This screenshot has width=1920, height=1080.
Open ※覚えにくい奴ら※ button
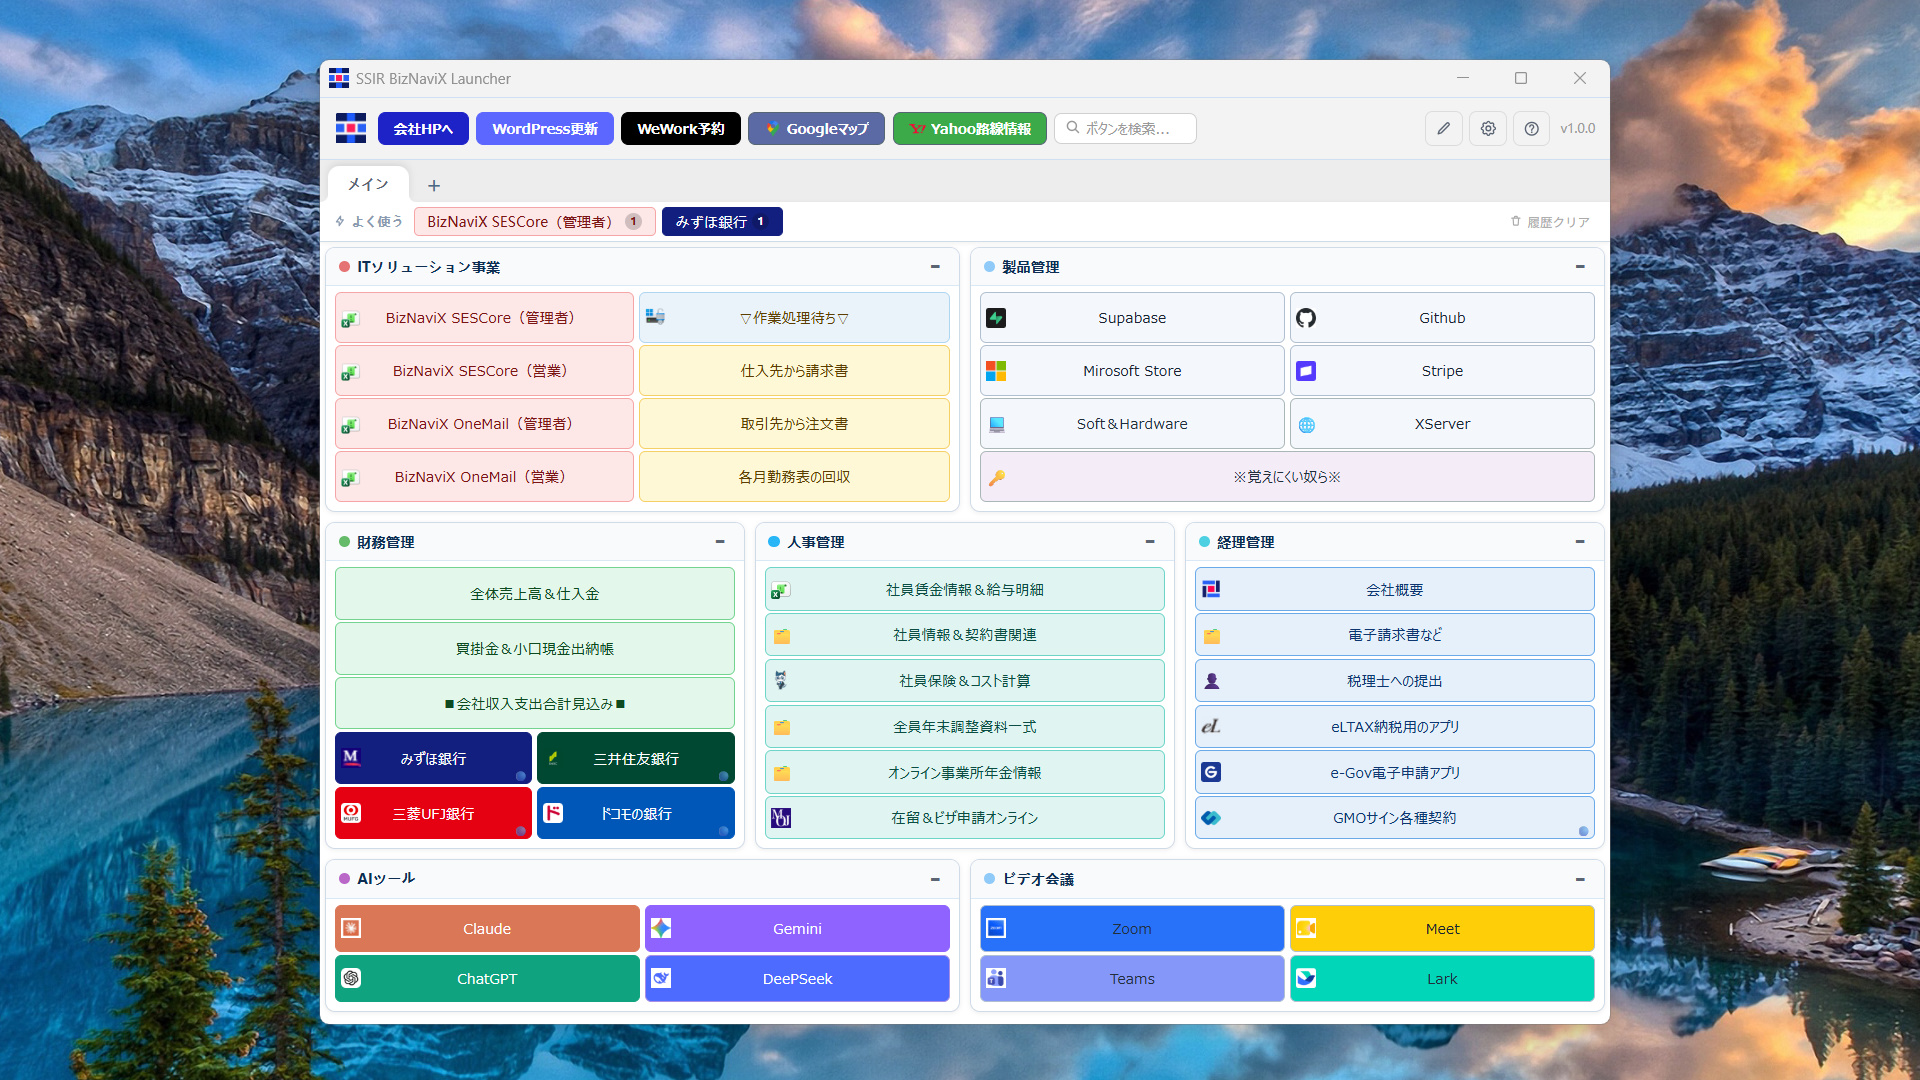coord(1287,477)
